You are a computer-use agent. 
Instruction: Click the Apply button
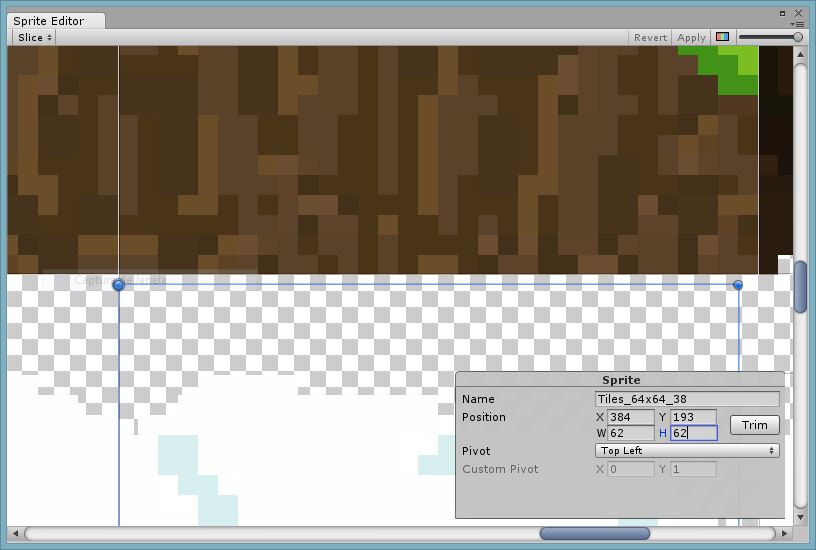(691, 37)
